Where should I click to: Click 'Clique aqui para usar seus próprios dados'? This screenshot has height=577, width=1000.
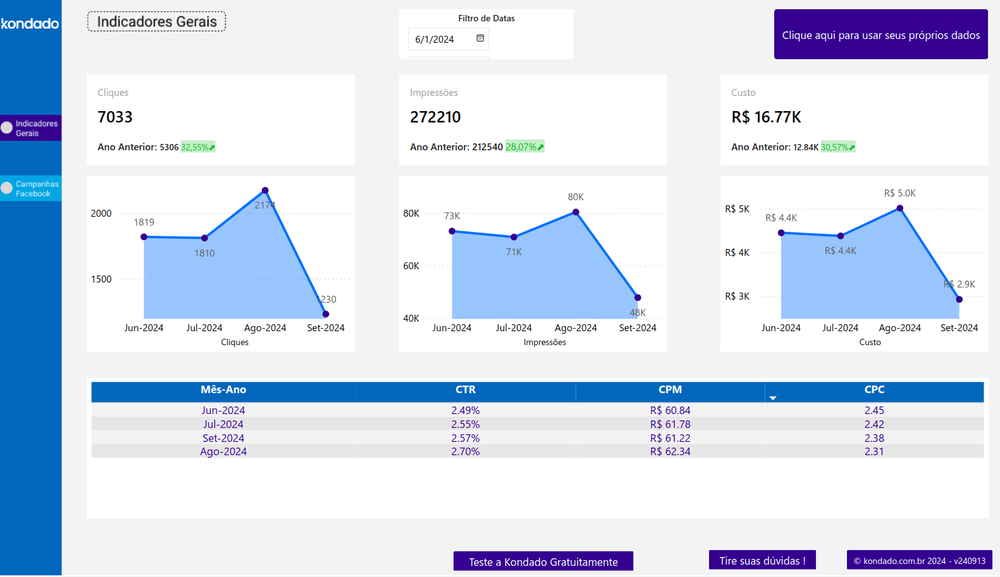tap(880, 34)
